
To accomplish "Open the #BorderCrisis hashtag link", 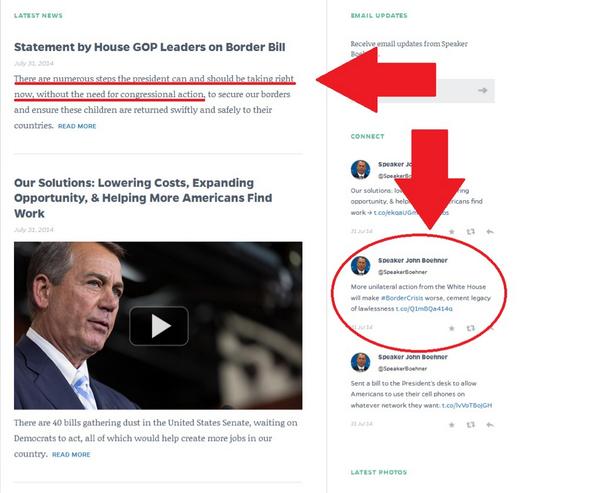I will tap(402, 298).
